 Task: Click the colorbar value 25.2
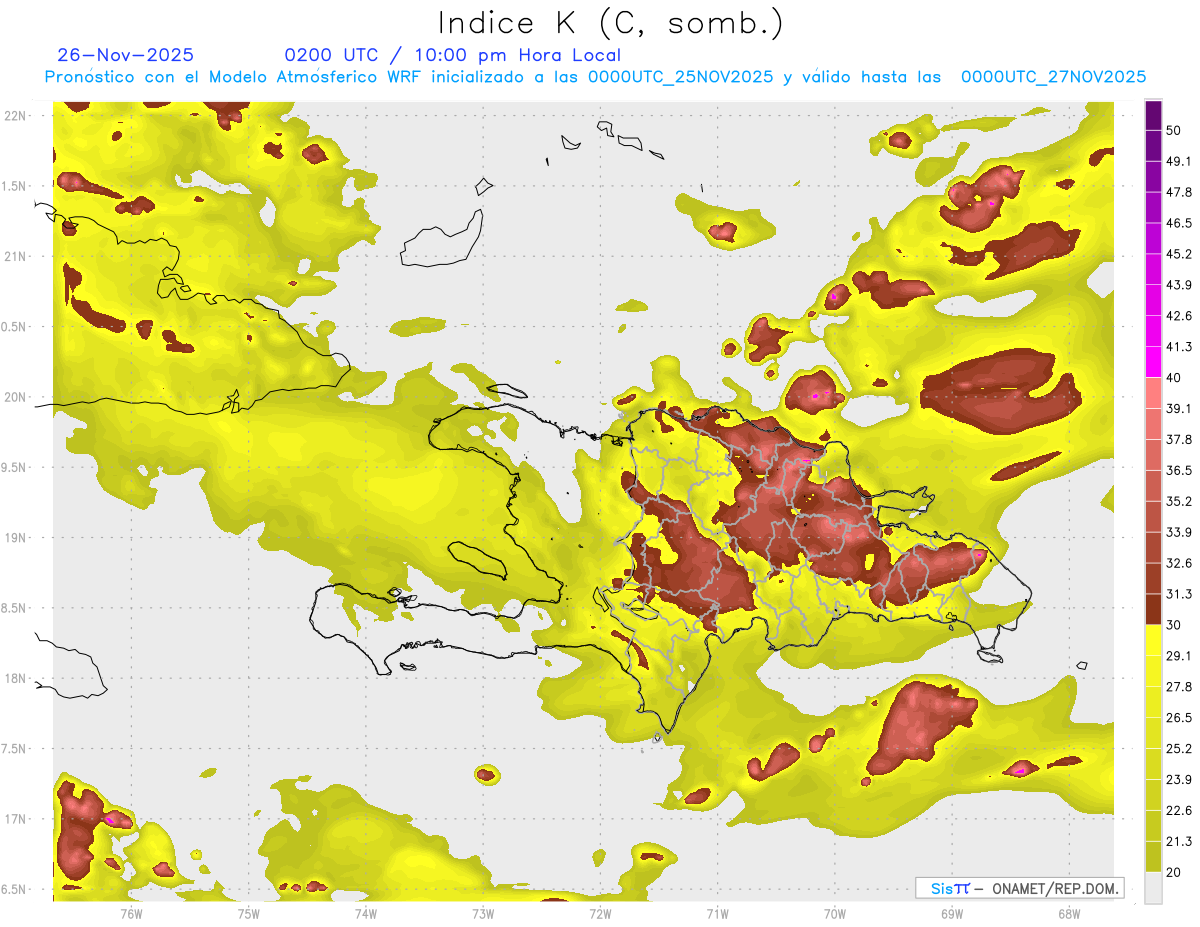pyautogui.click(x=1179, y=748)
